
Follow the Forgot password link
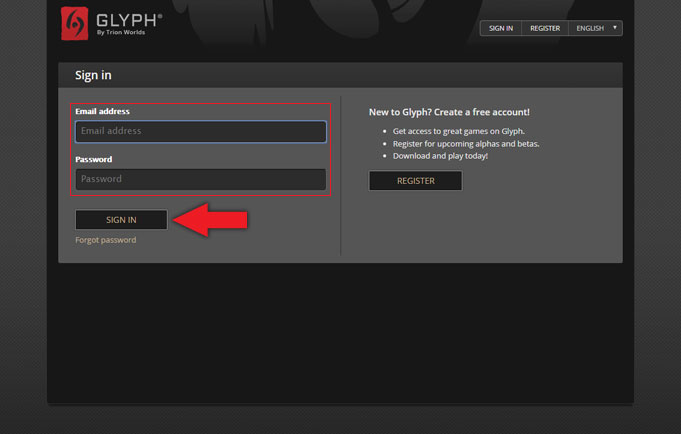tap(105, 240)
